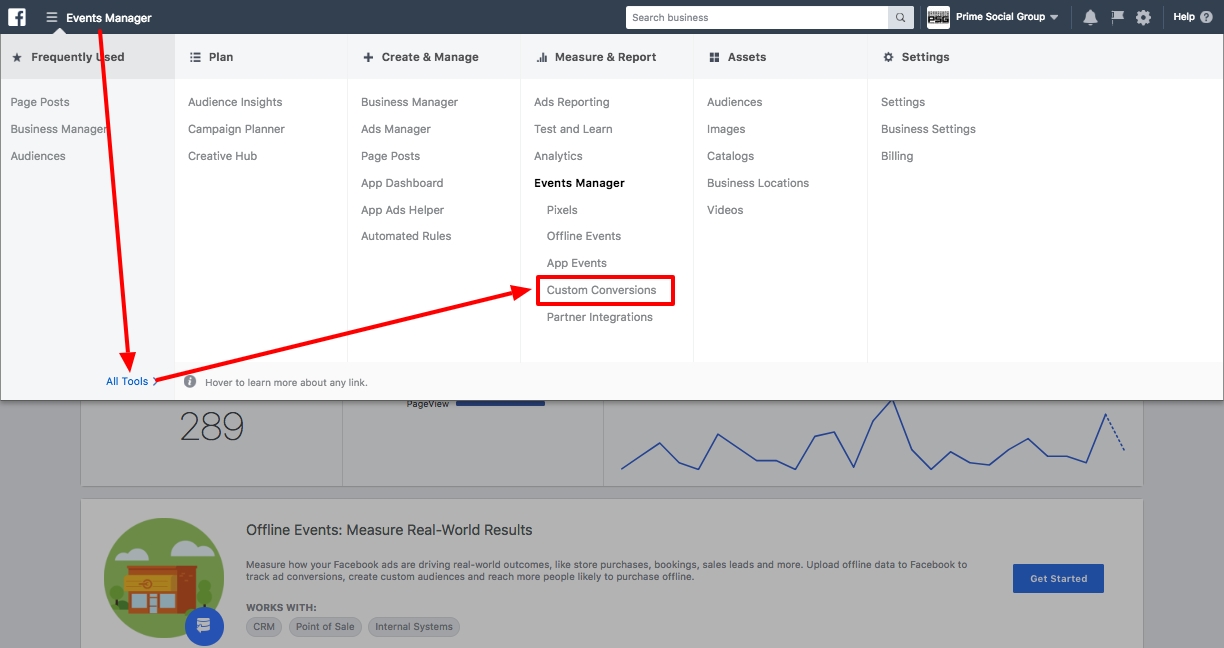This screenshot has width=1224, height=648.
Task: Click the star icon beside Frequently Used
Action: coord(17,58)
